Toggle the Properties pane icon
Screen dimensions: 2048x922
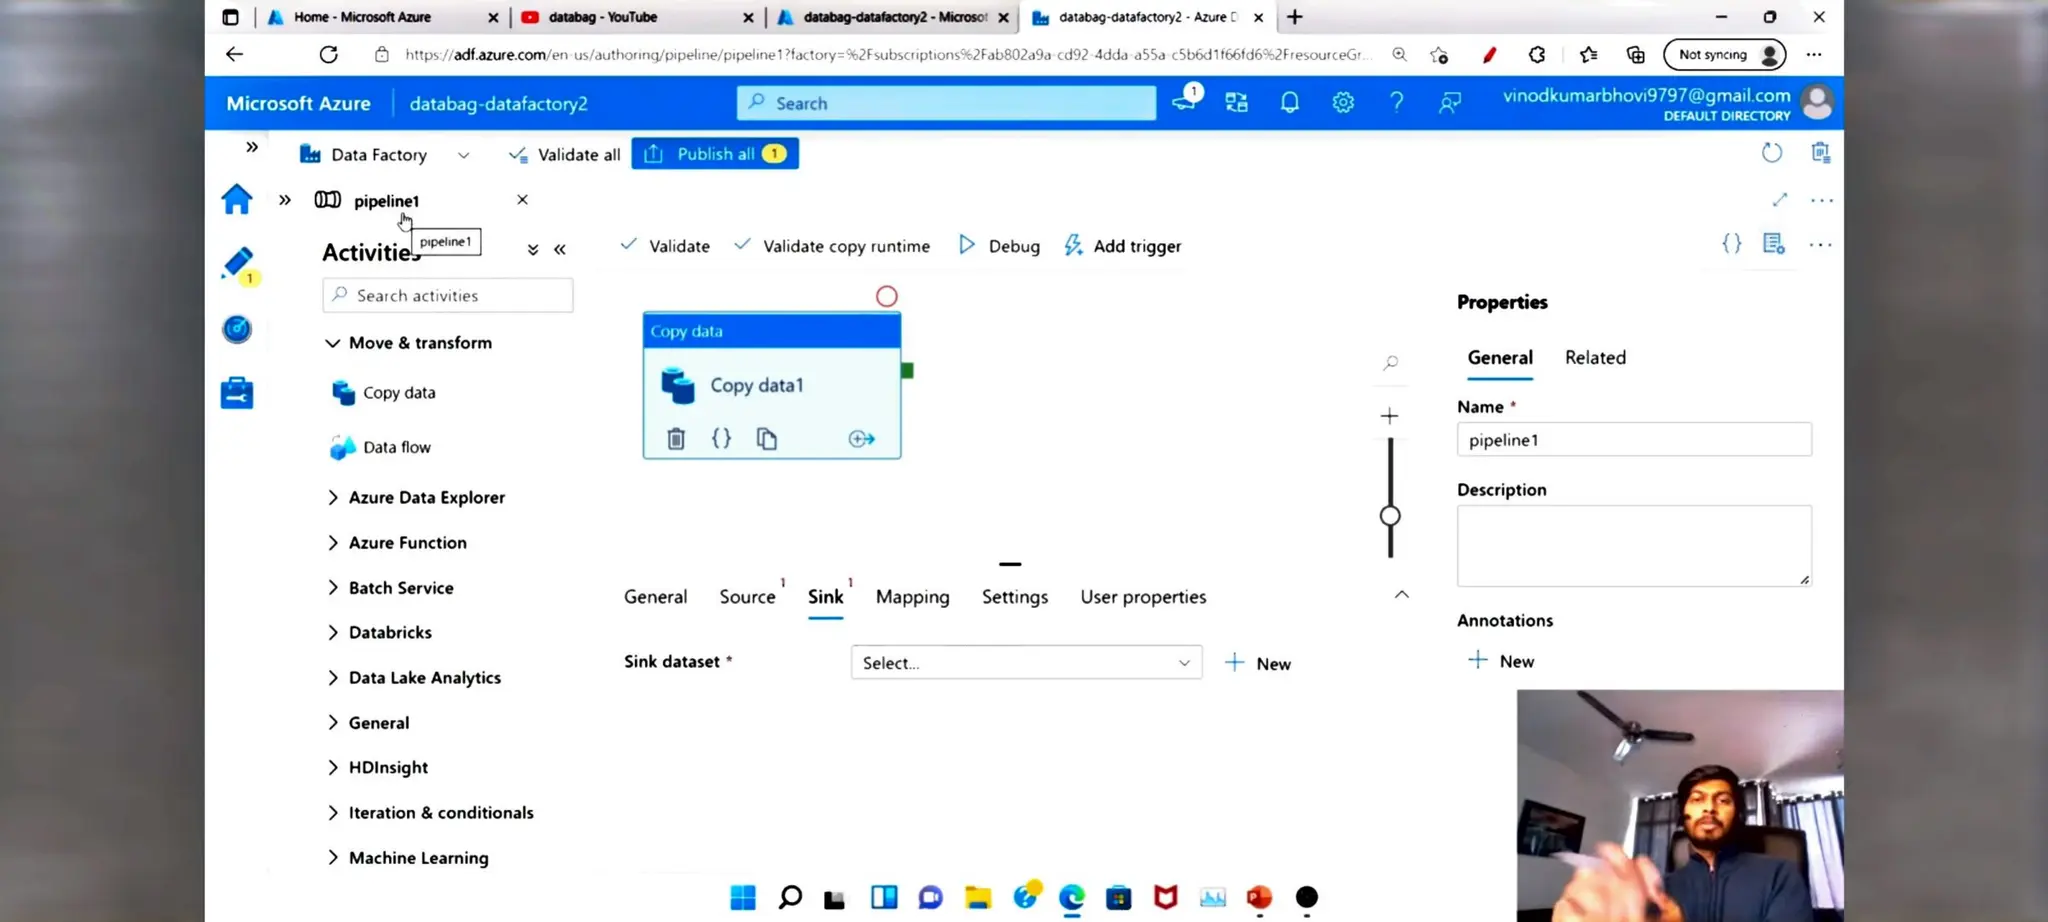click(x=1774, y=243)
